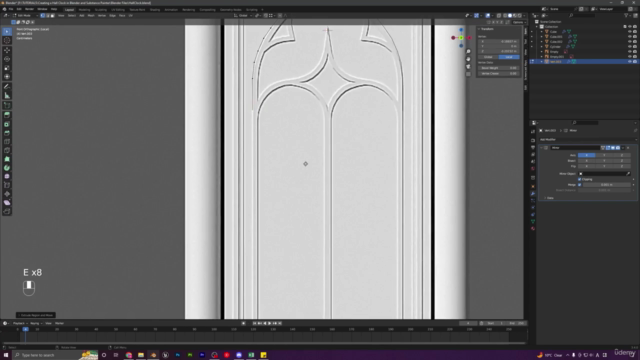
Task: Click the Mirror Object eyedropper icon
Action: point(628,174)
